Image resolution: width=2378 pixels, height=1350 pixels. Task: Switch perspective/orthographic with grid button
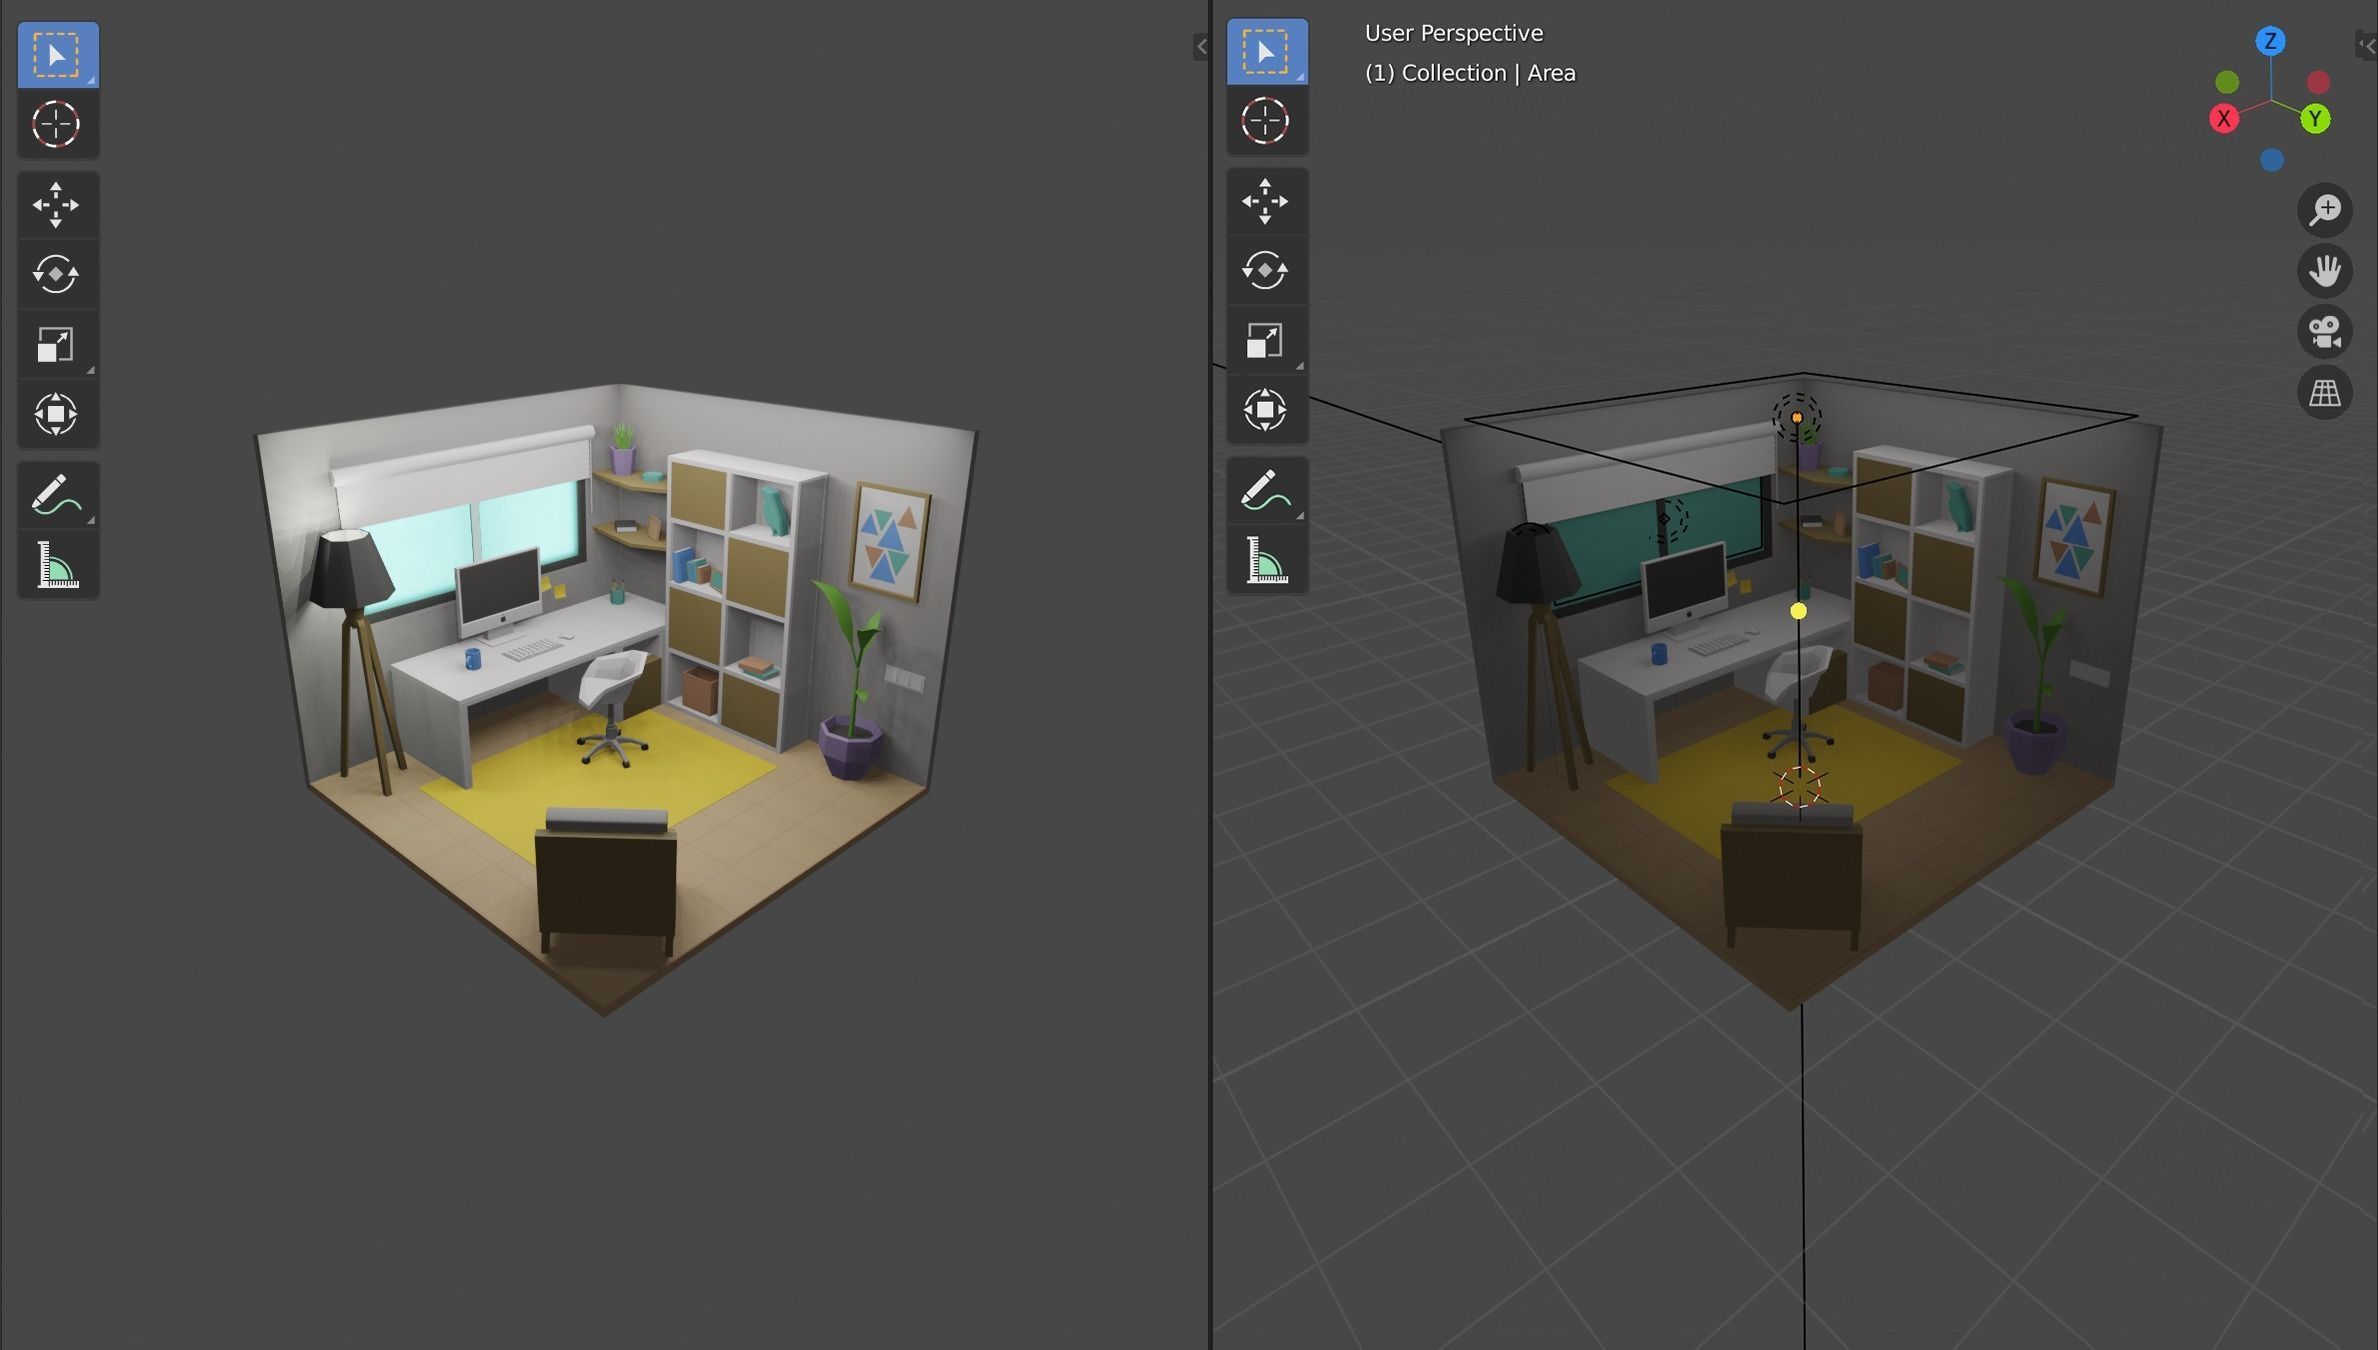2325,393
